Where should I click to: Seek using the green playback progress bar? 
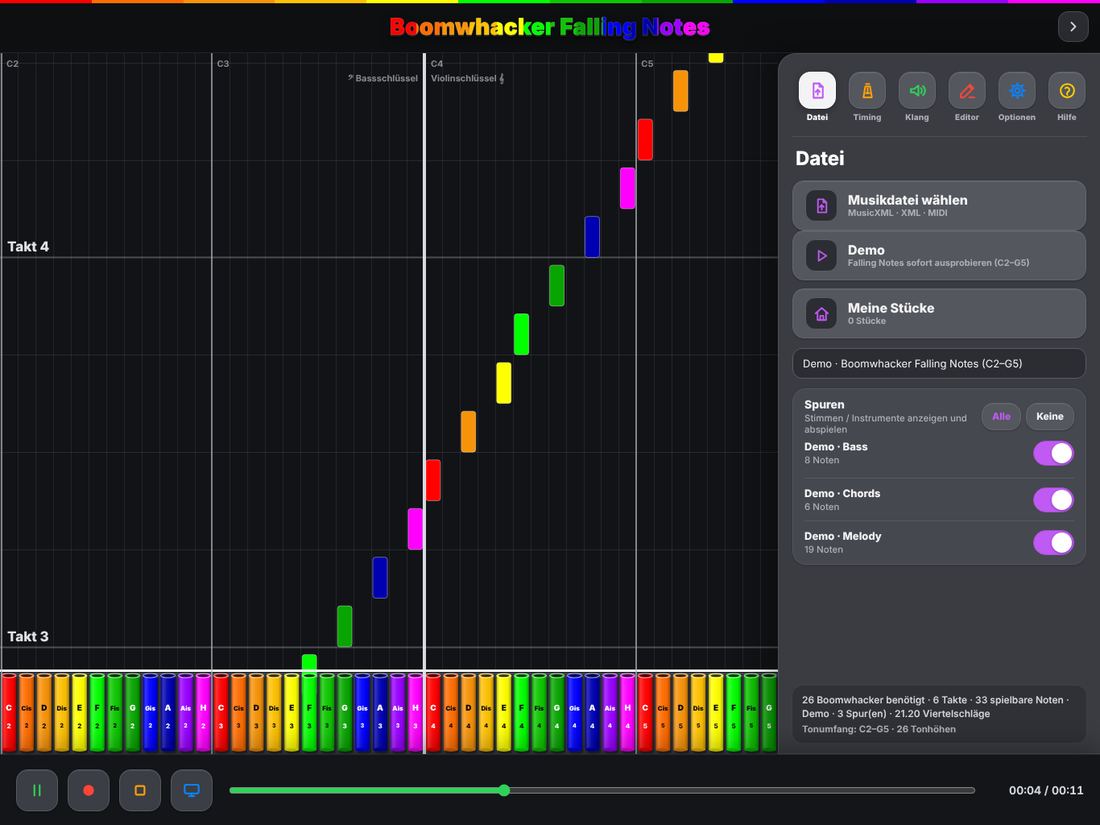(602, 790)
